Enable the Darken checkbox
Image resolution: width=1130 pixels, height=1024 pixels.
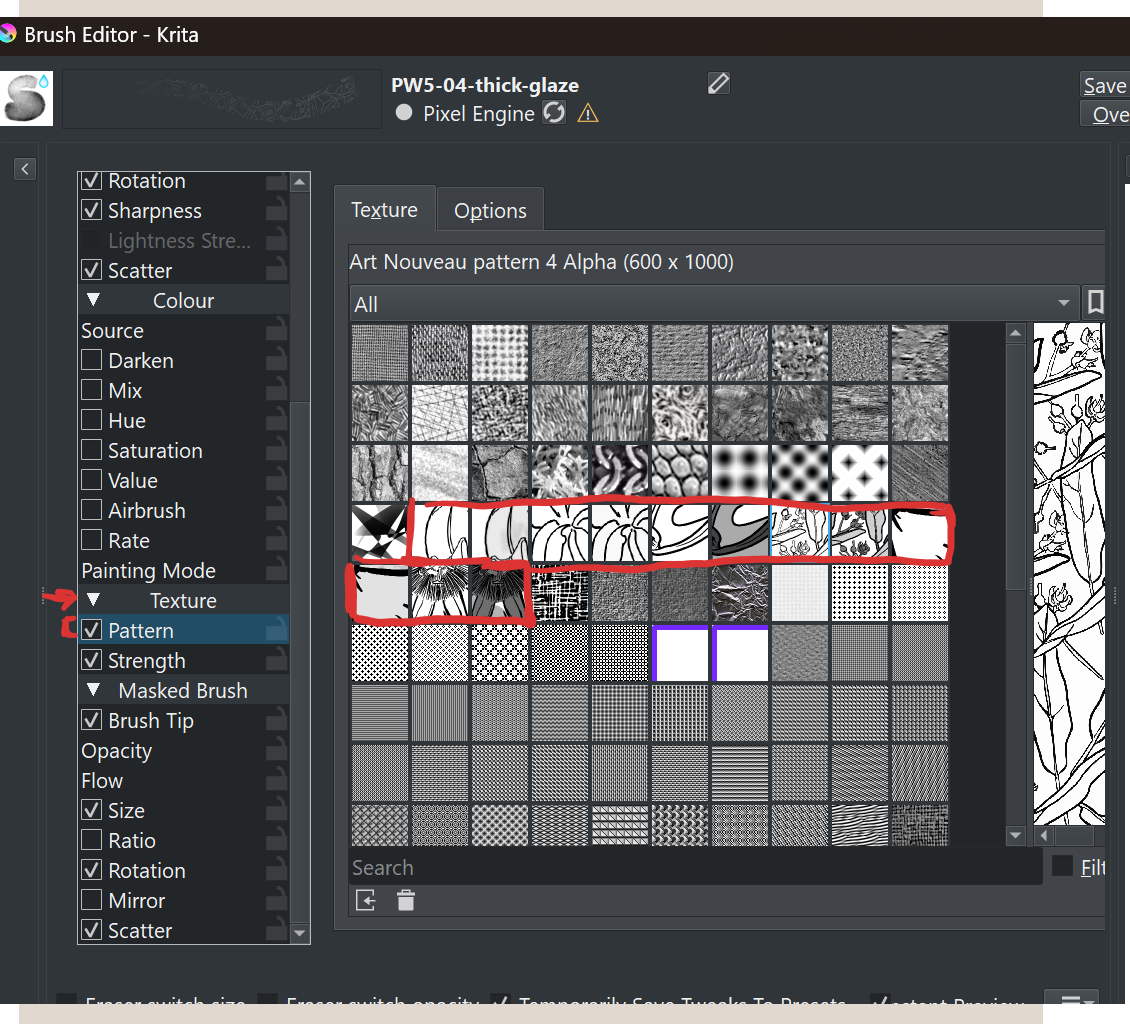coord(92,360)
